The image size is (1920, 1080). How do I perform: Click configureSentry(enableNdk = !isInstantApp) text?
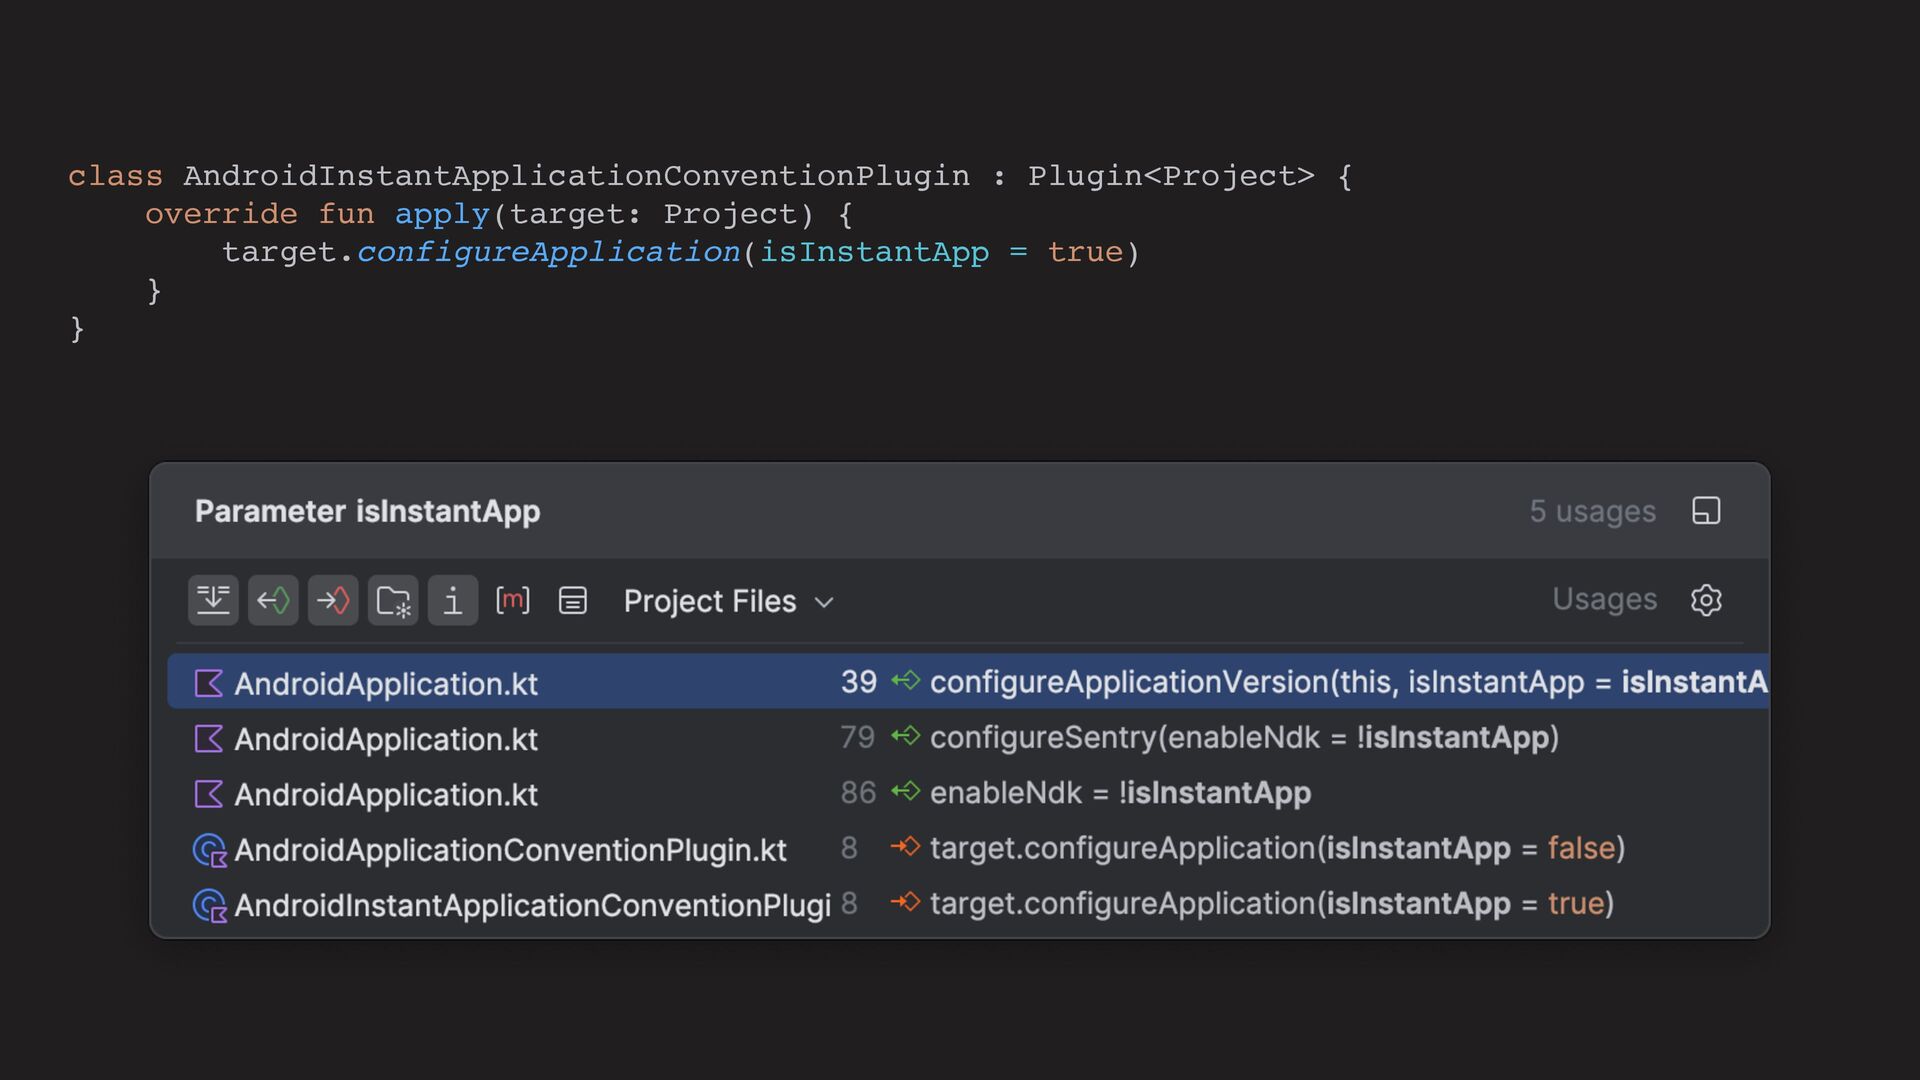pos(1244,737)
